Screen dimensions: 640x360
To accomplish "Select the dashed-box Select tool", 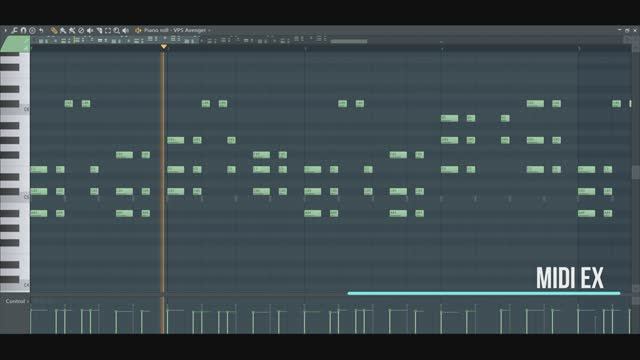I will (x=108, y=30).
